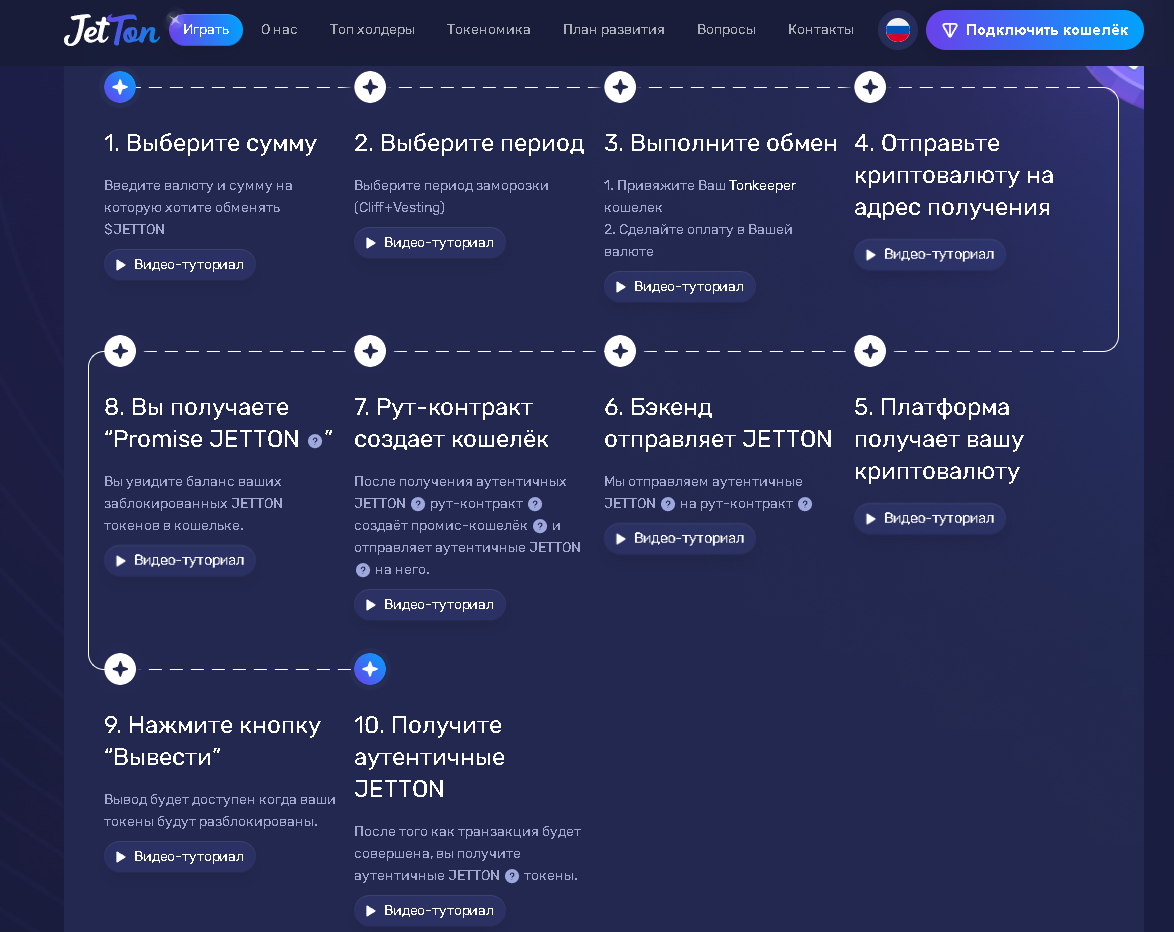Click help icon after JETTON in step 7 text
This screenshot has height=932, width=1174.
pyautogui.click(x=418, y=504)
